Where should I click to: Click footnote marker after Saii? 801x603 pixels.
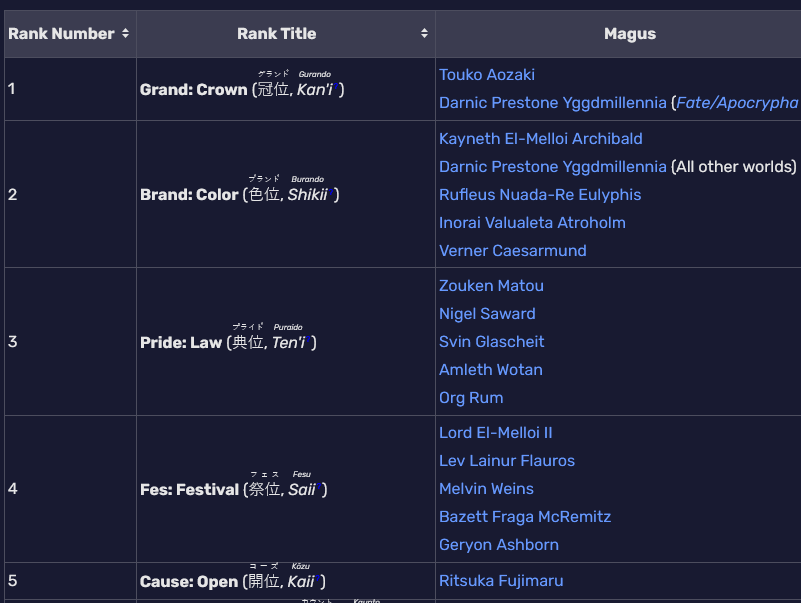pos(319,486)
